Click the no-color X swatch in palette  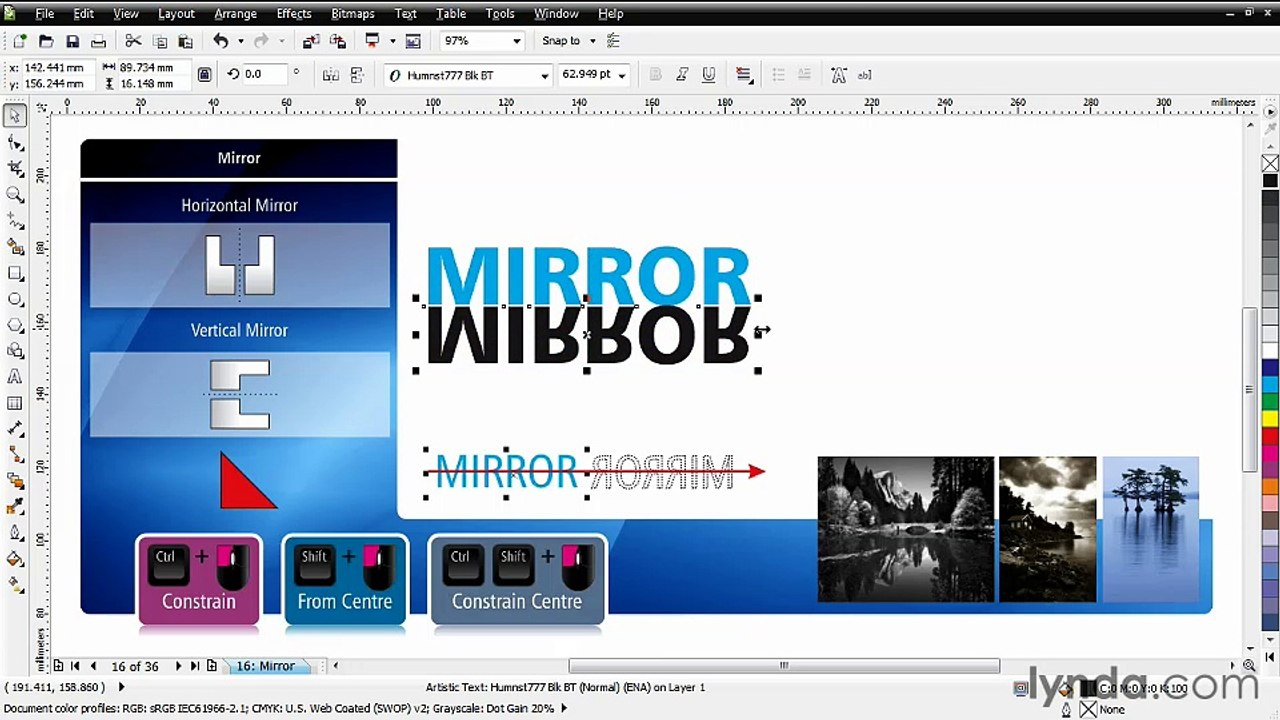(1270, 163)
